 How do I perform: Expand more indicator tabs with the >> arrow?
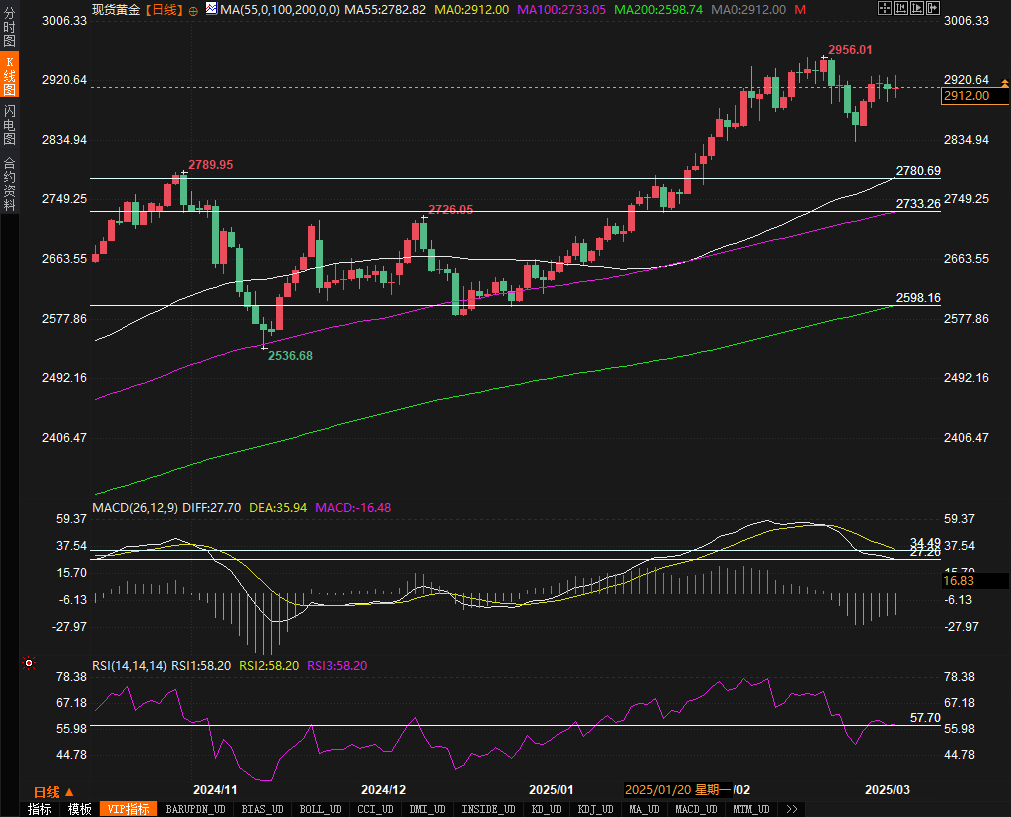coord(792,809)
